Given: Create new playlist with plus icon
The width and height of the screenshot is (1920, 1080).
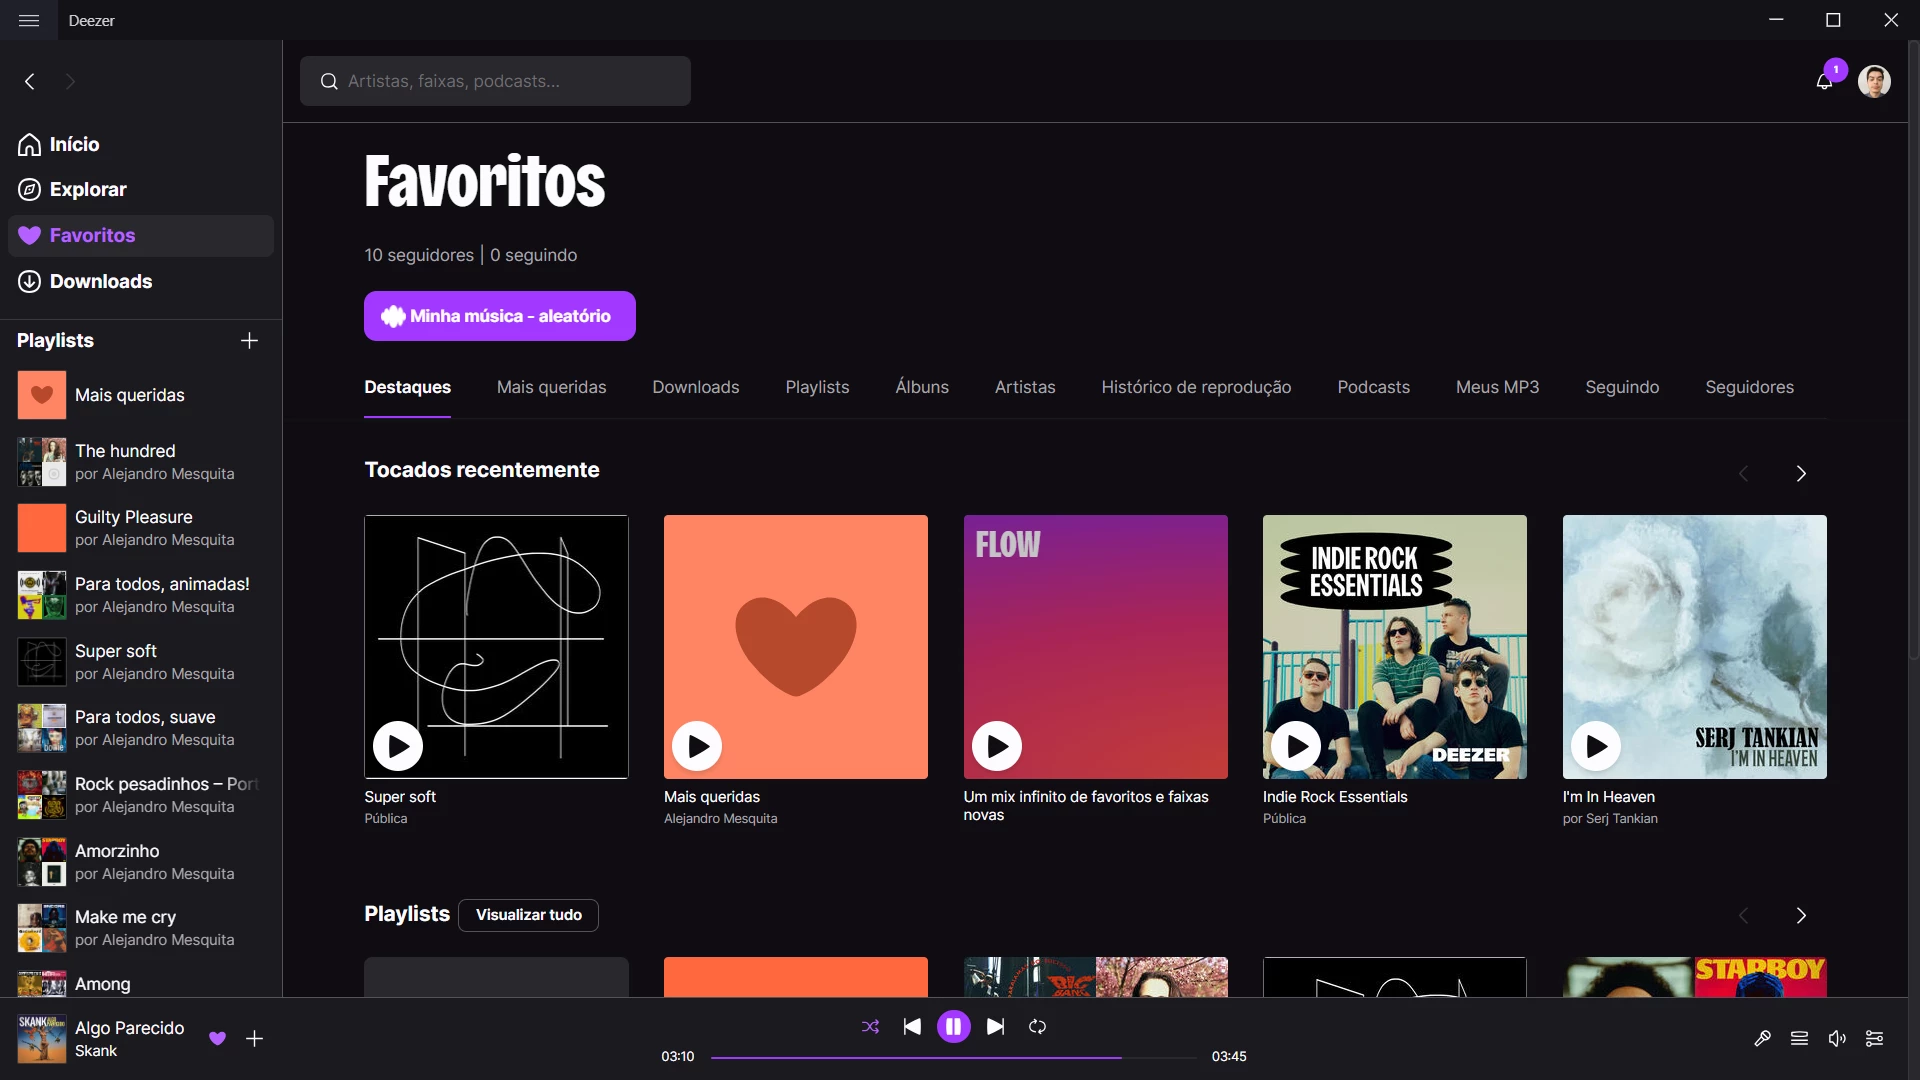Looking at the screenshot, I should point(250,341).
